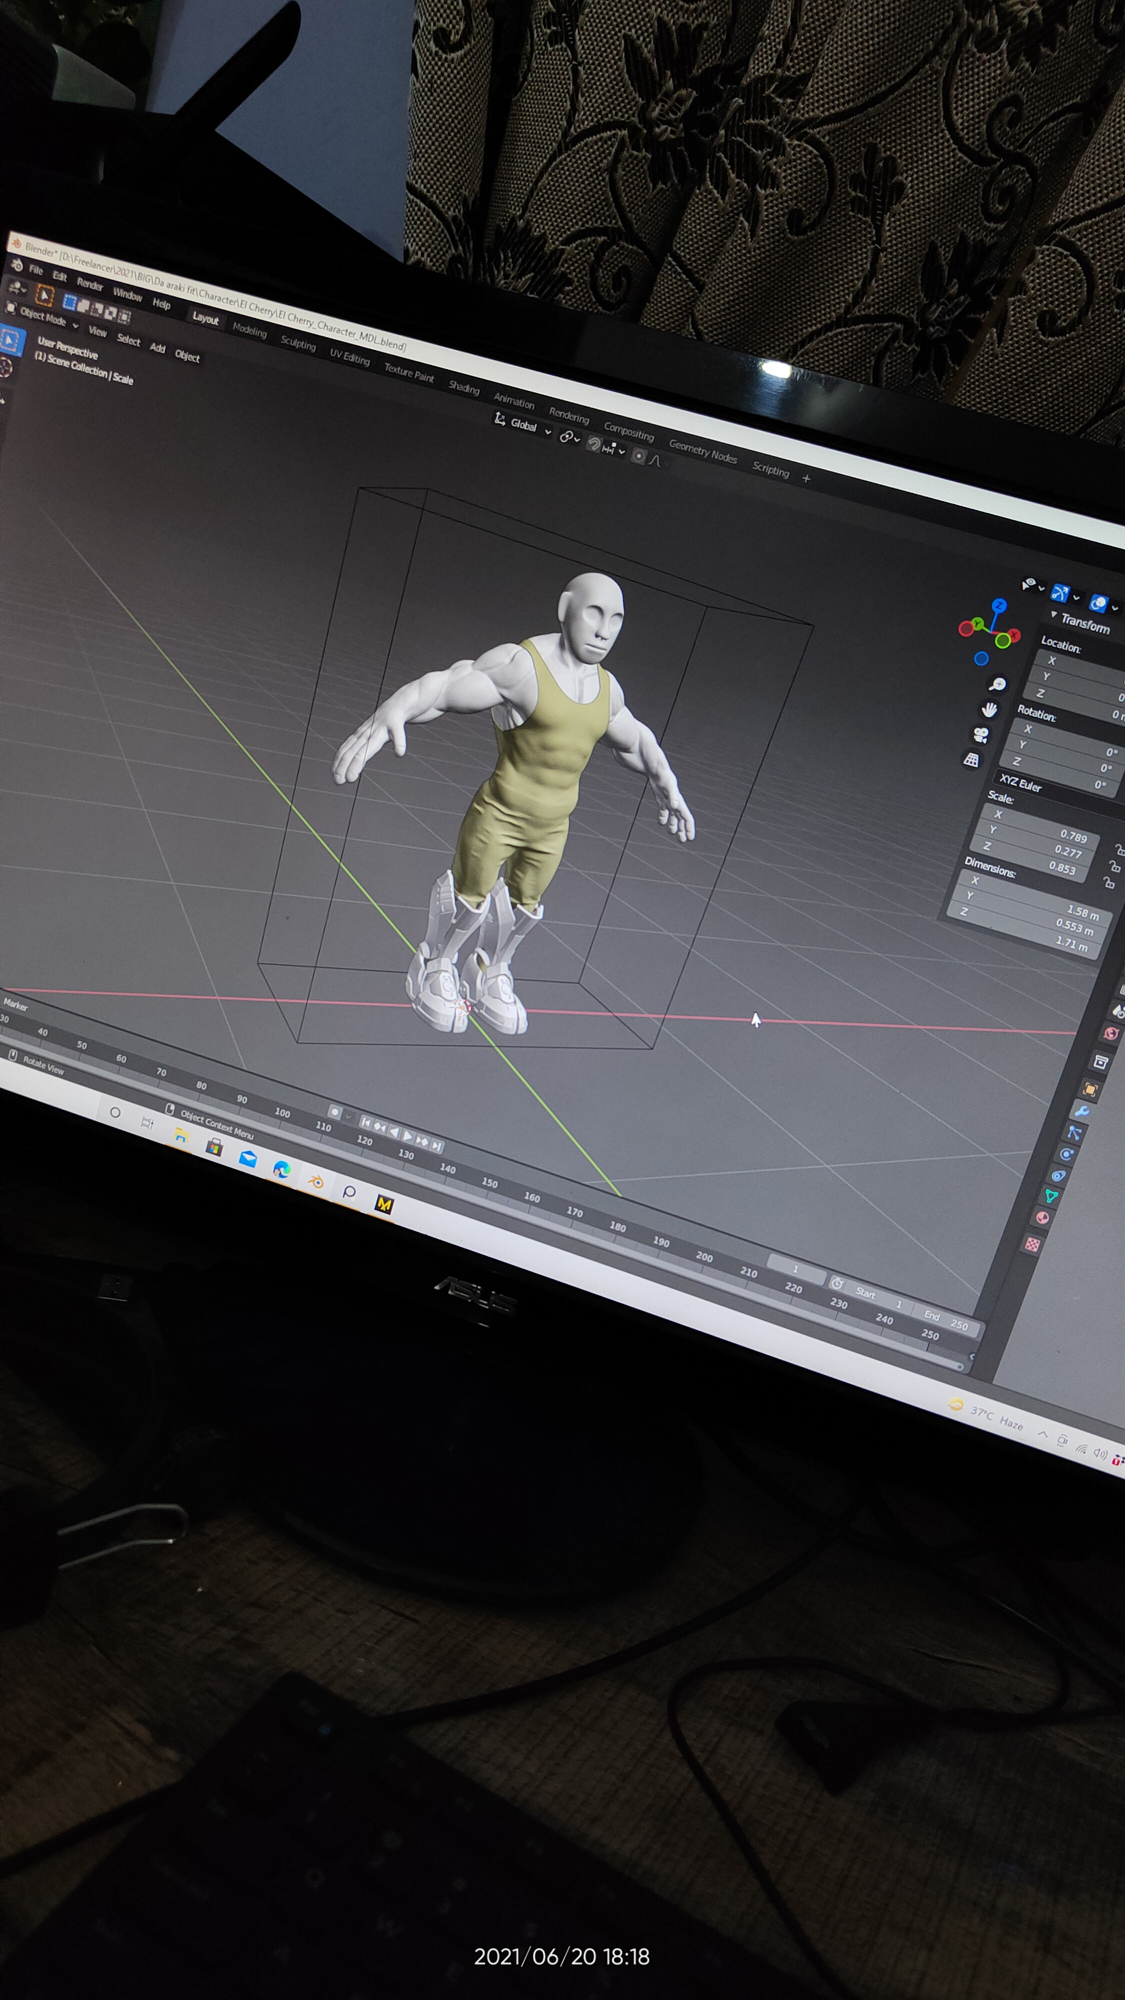The width and height of the screenshot is (1125, 2000).
Task: Switch to the Modeling workspace tab
Action: tap(250, 330)
